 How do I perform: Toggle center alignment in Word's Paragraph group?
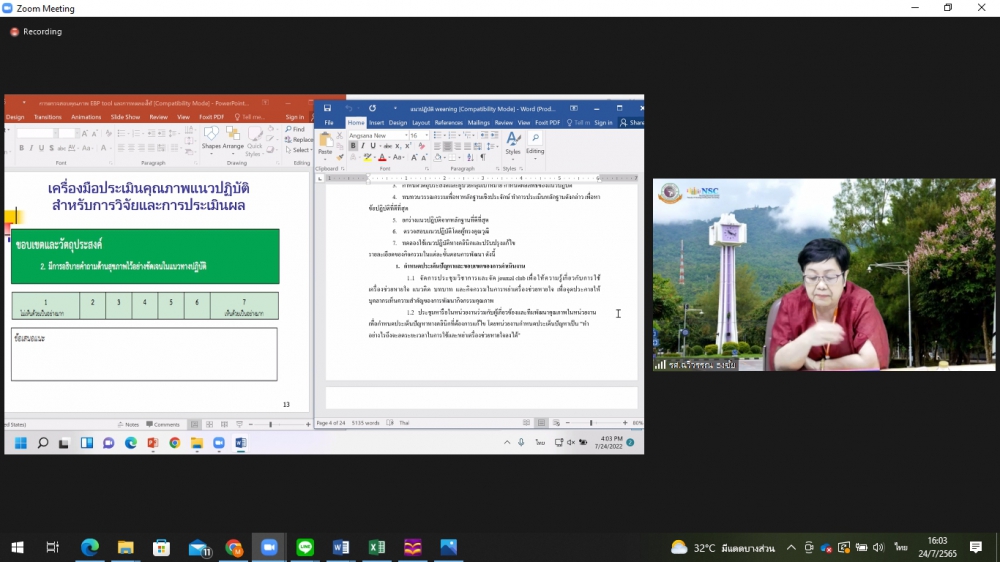tap(448, 146)
